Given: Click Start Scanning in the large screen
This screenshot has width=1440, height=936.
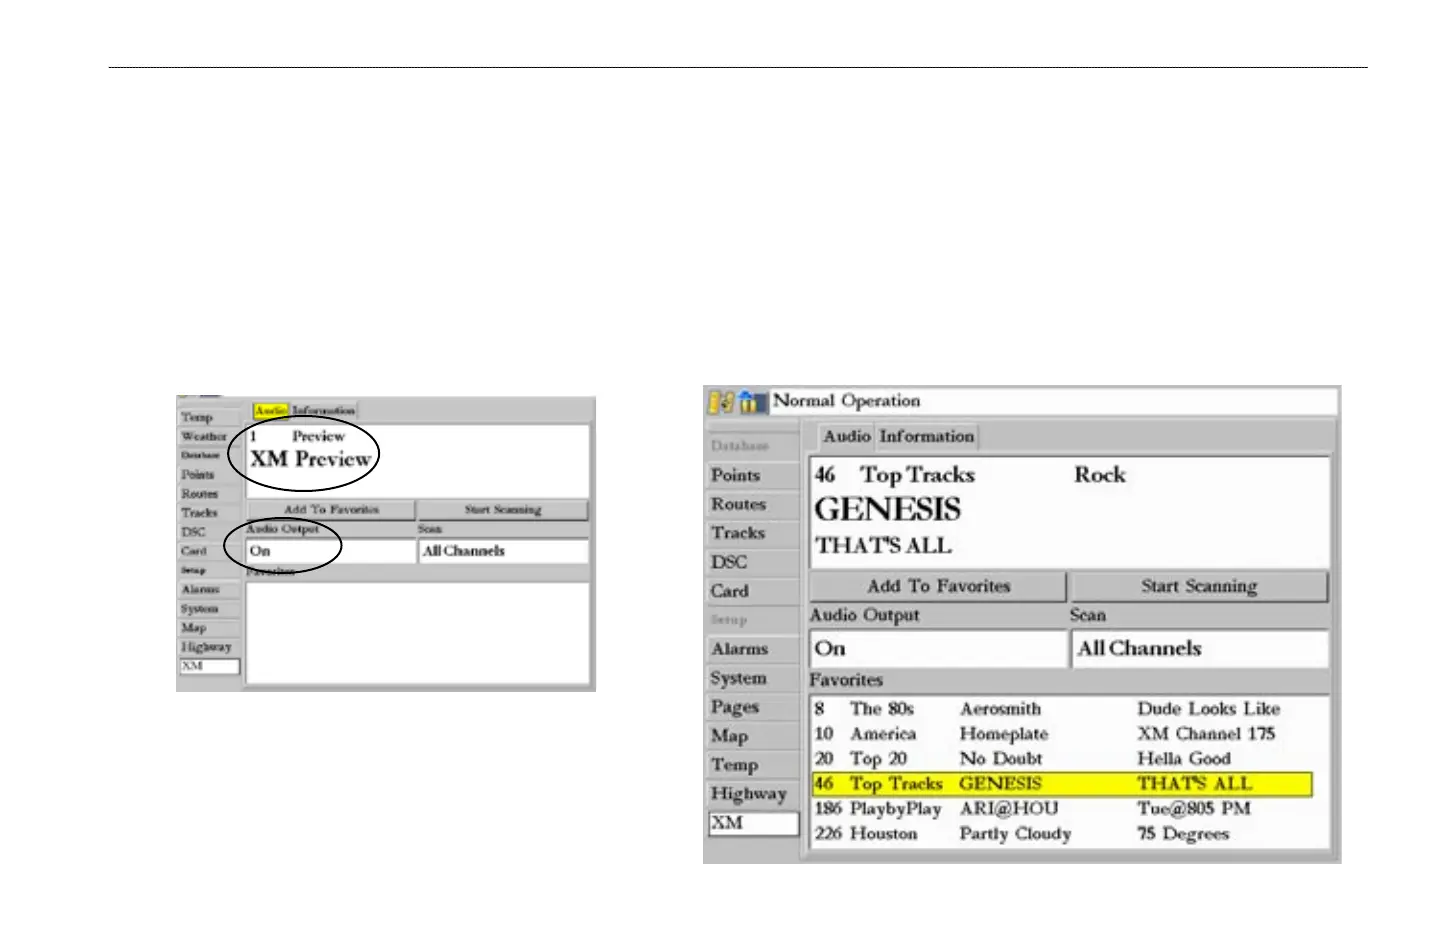Looking at the screenshot, I should tap(1199, 587).
